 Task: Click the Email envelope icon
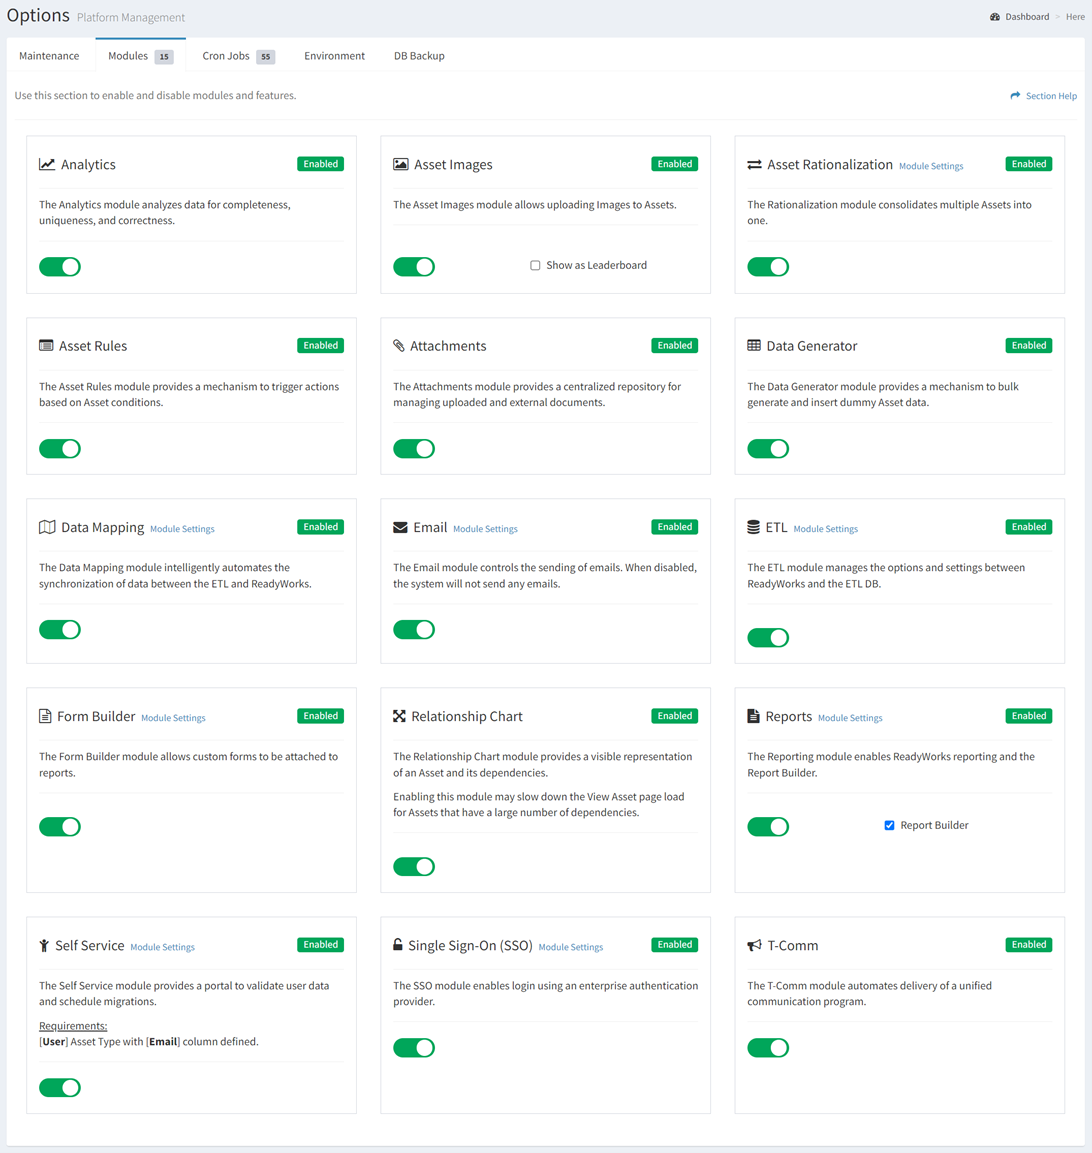click(400, 527)
